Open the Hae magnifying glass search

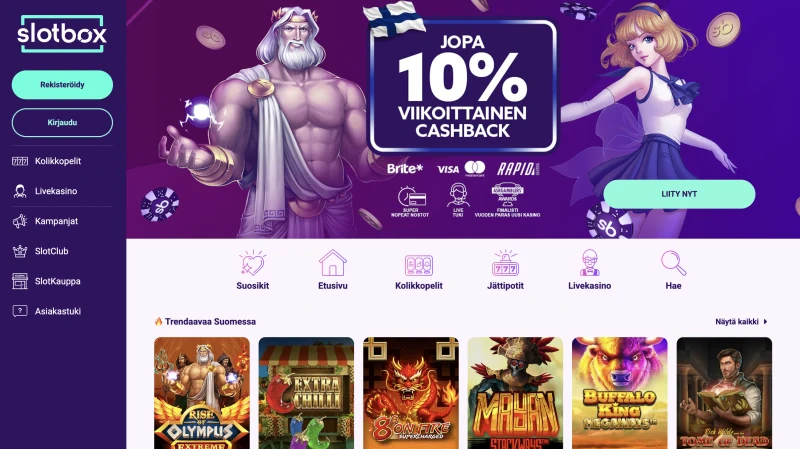click(x=673, y=263)
